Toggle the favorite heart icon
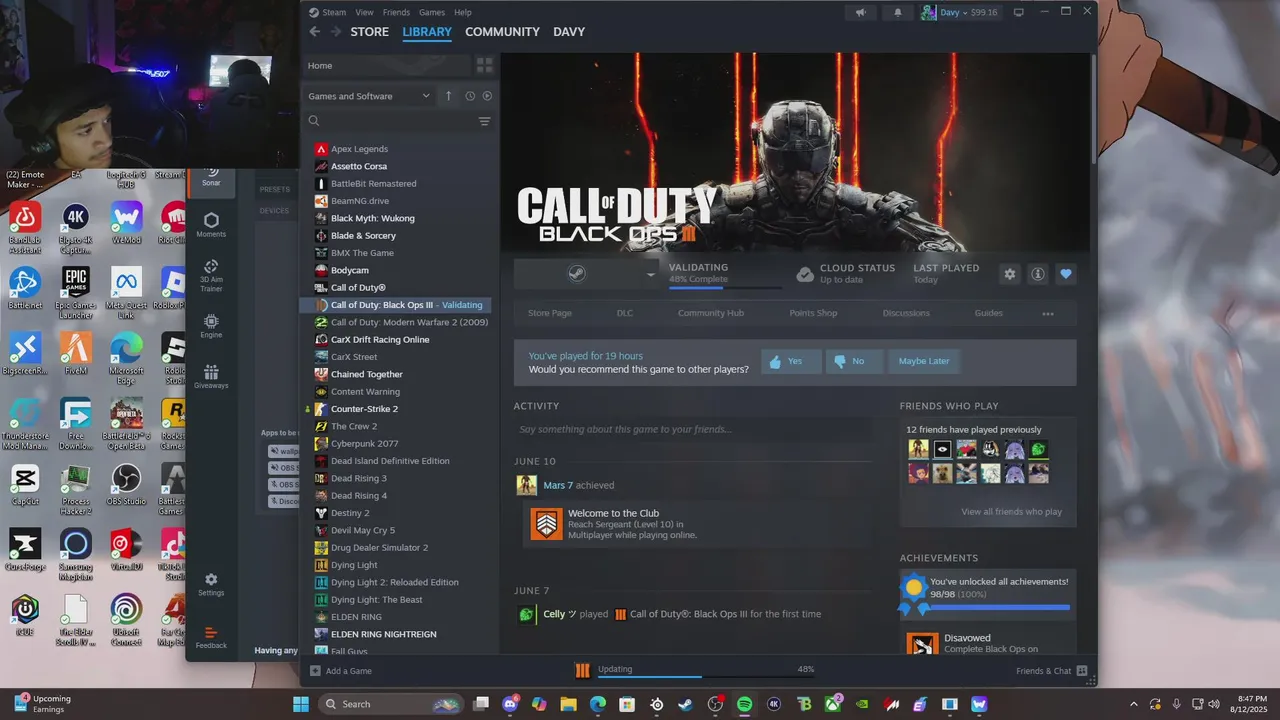The width and height of the screenshot is (1280, 720). [x=1066, y=274]
